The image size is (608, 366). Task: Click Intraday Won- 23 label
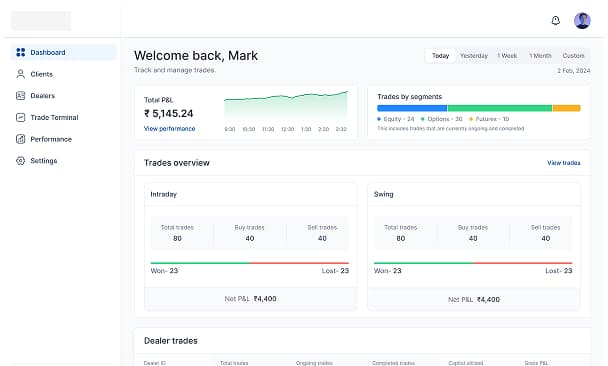tap(164, 271)
